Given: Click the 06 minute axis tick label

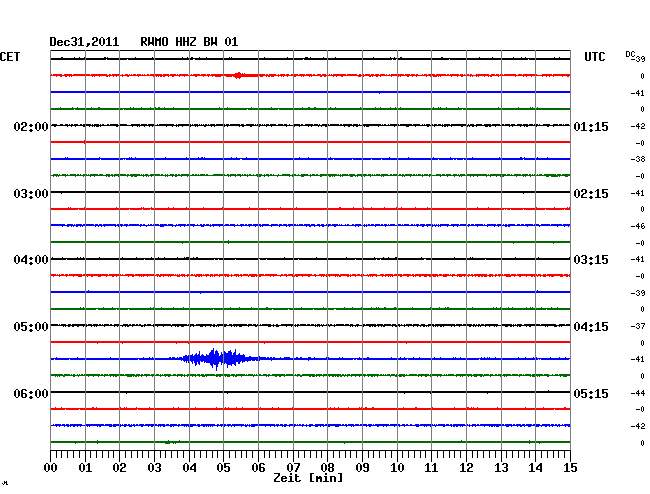Looking at the screenshot, I should pos(258,467).
